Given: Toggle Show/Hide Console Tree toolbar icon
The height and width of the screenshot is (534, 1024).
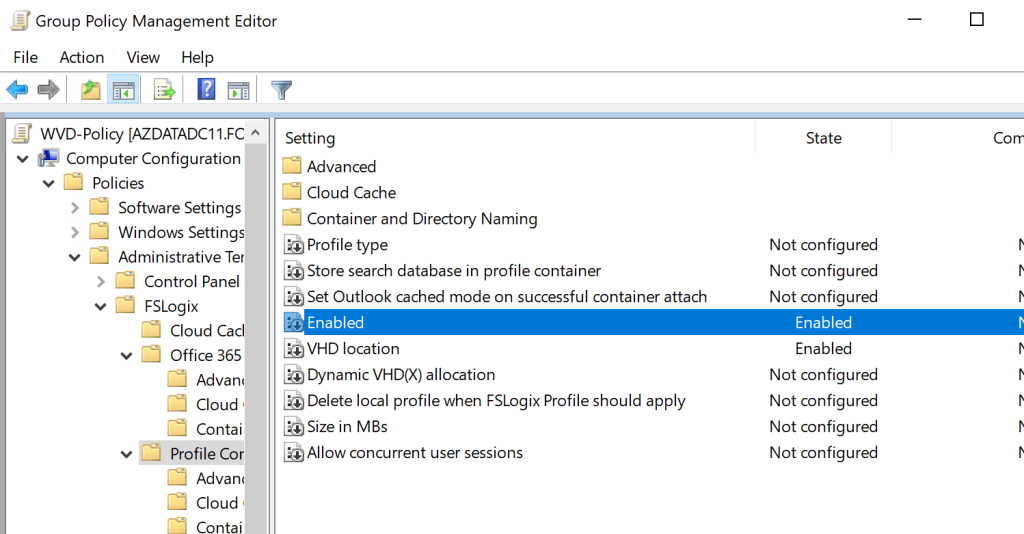Looking at the screenshot, I should tap(123, 89).
